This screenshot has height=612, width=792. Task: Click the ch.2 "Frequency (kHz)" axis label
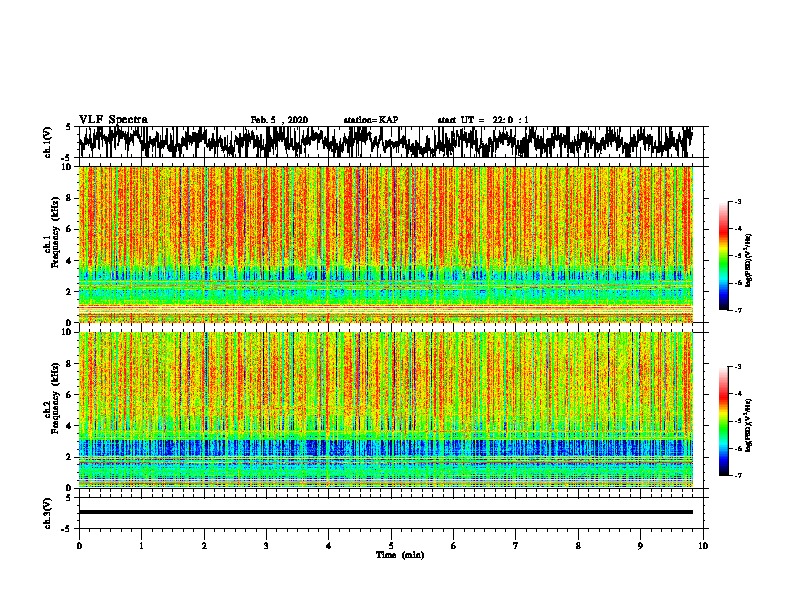click(x=55, y=397)
